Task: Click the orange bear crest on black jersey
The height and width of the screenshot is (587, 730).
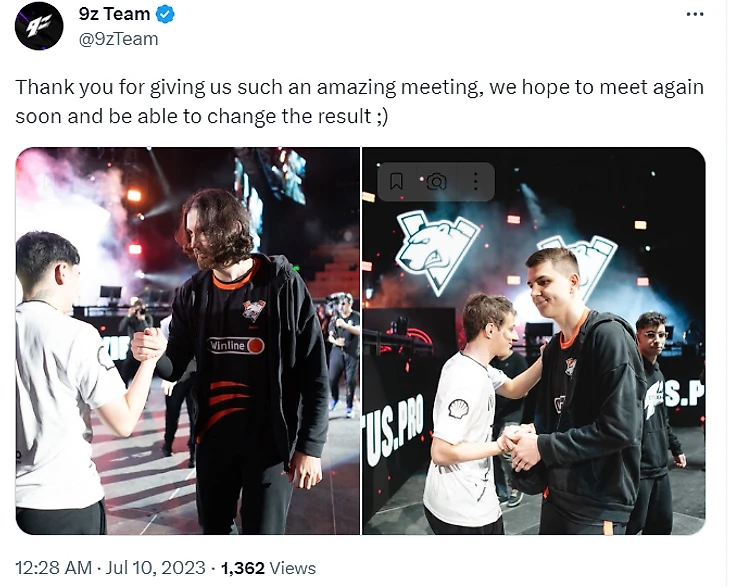Action: coord(254,309)
